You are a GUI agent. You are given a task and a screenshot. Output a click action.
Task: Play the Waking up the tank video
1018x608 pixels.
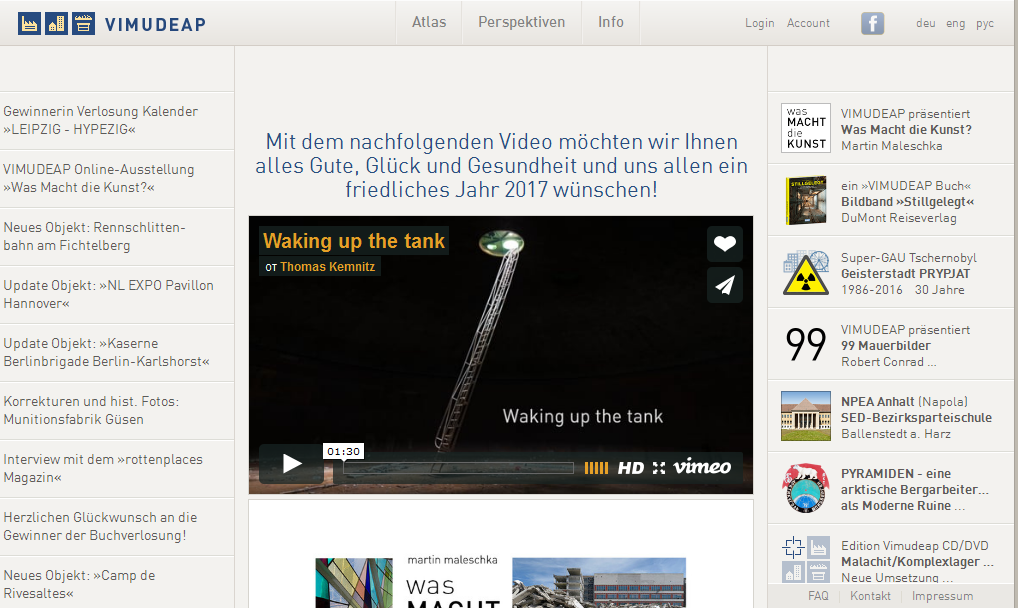[x=292, y=463]
